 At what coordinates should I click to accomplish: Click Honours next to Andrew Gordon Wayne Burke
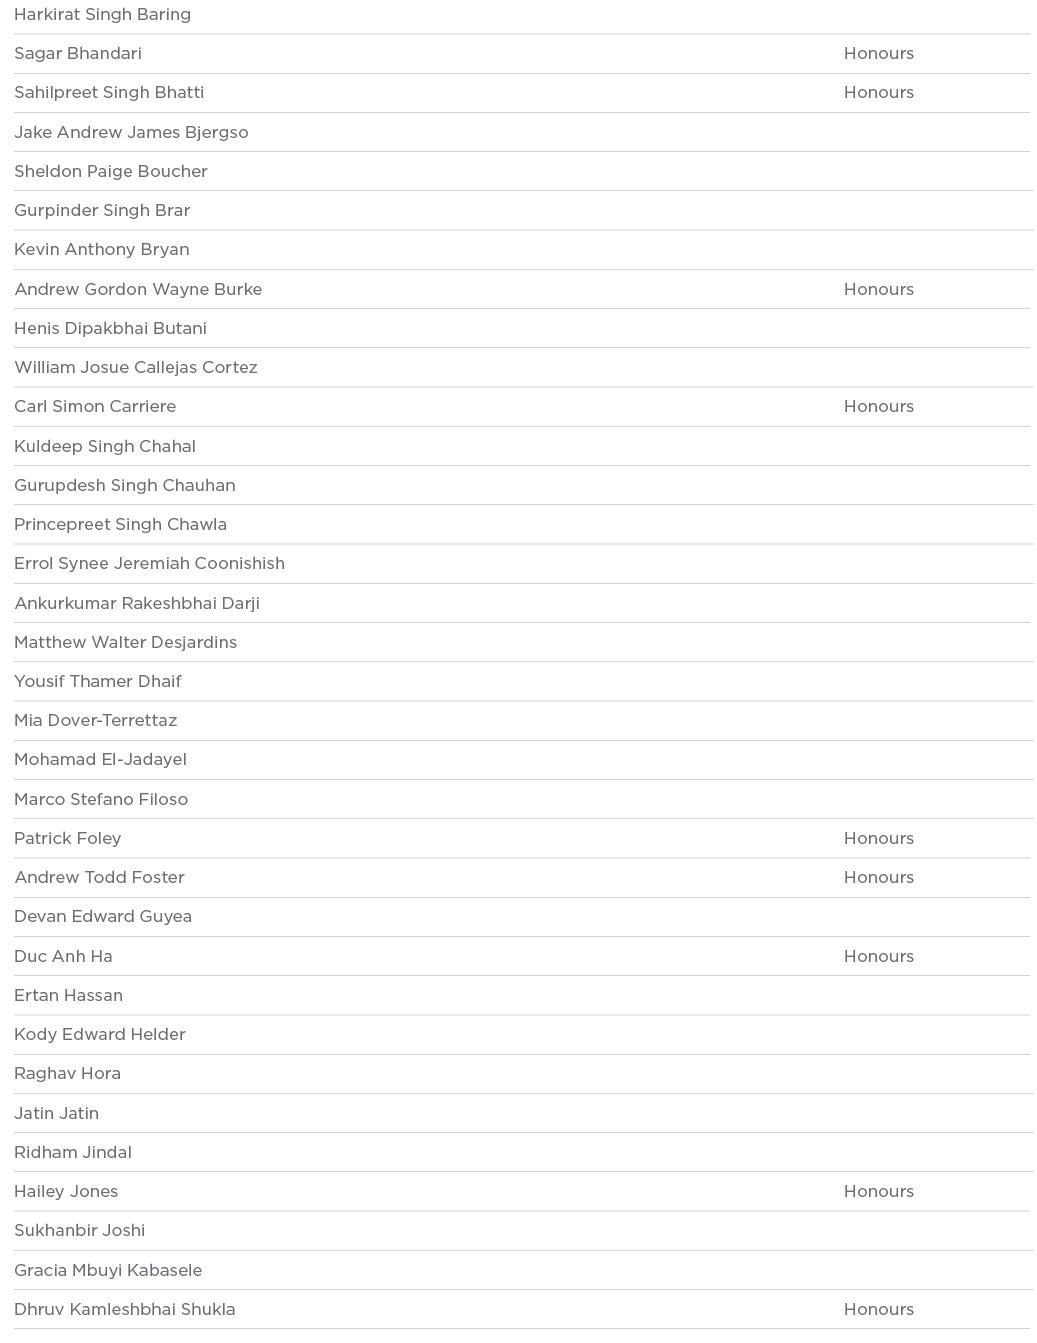(878, 289)
